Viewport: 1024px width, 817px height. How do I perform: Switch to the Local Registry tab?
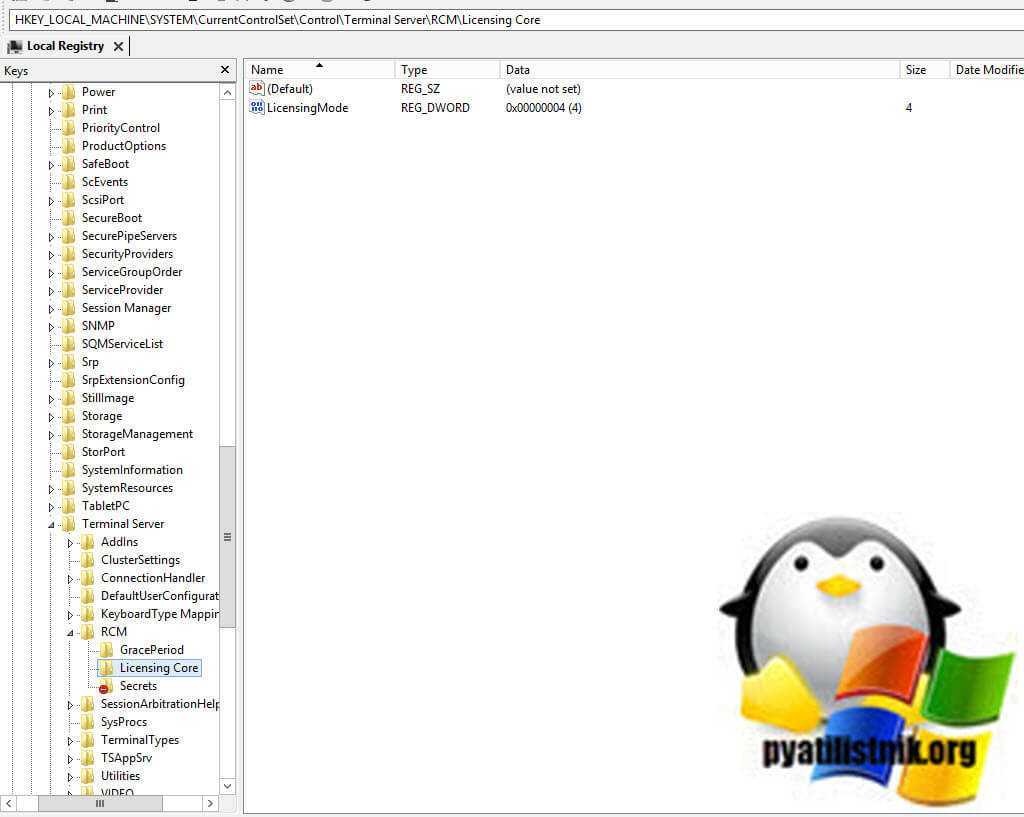pos(65,46)
